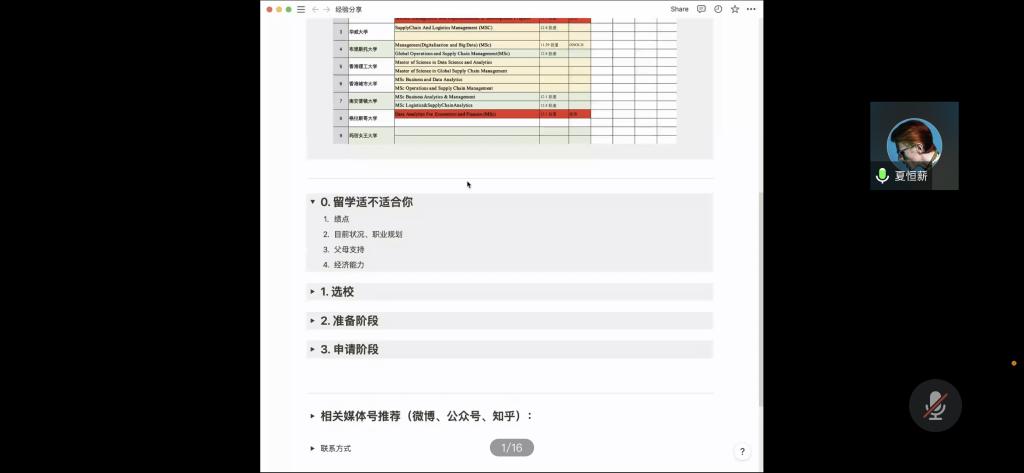Unmute the crossed-out microphone button
Viewport: 1024px width, 473px height.
tap(935, 405)
